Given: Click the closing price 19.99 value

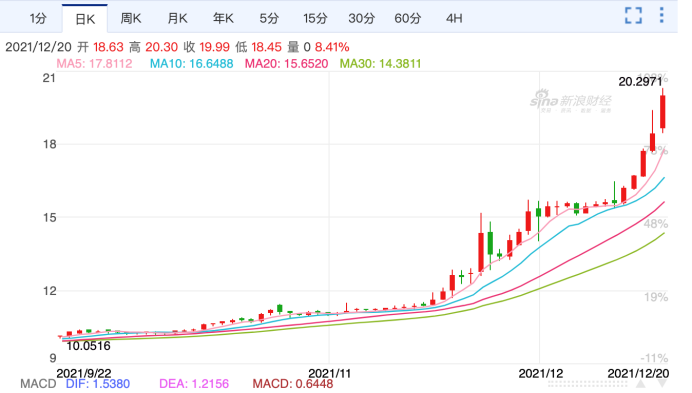Looking at the screenshot, I should (x=214, y=47).
